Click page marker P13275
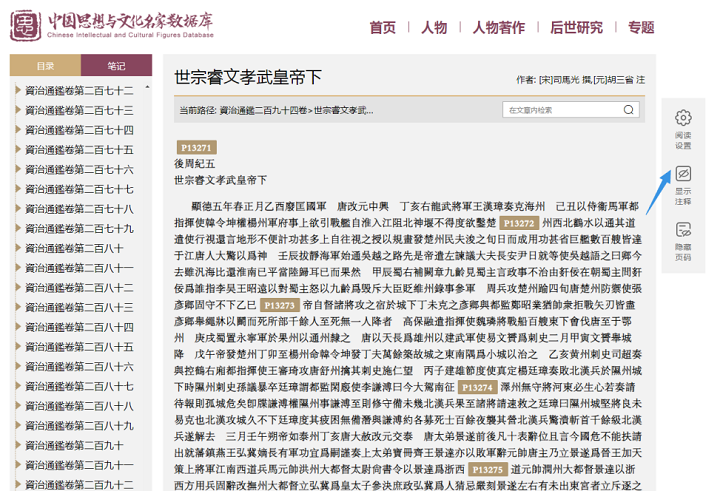This screenshot has width=720, height=491. click(x=487, y=468)
